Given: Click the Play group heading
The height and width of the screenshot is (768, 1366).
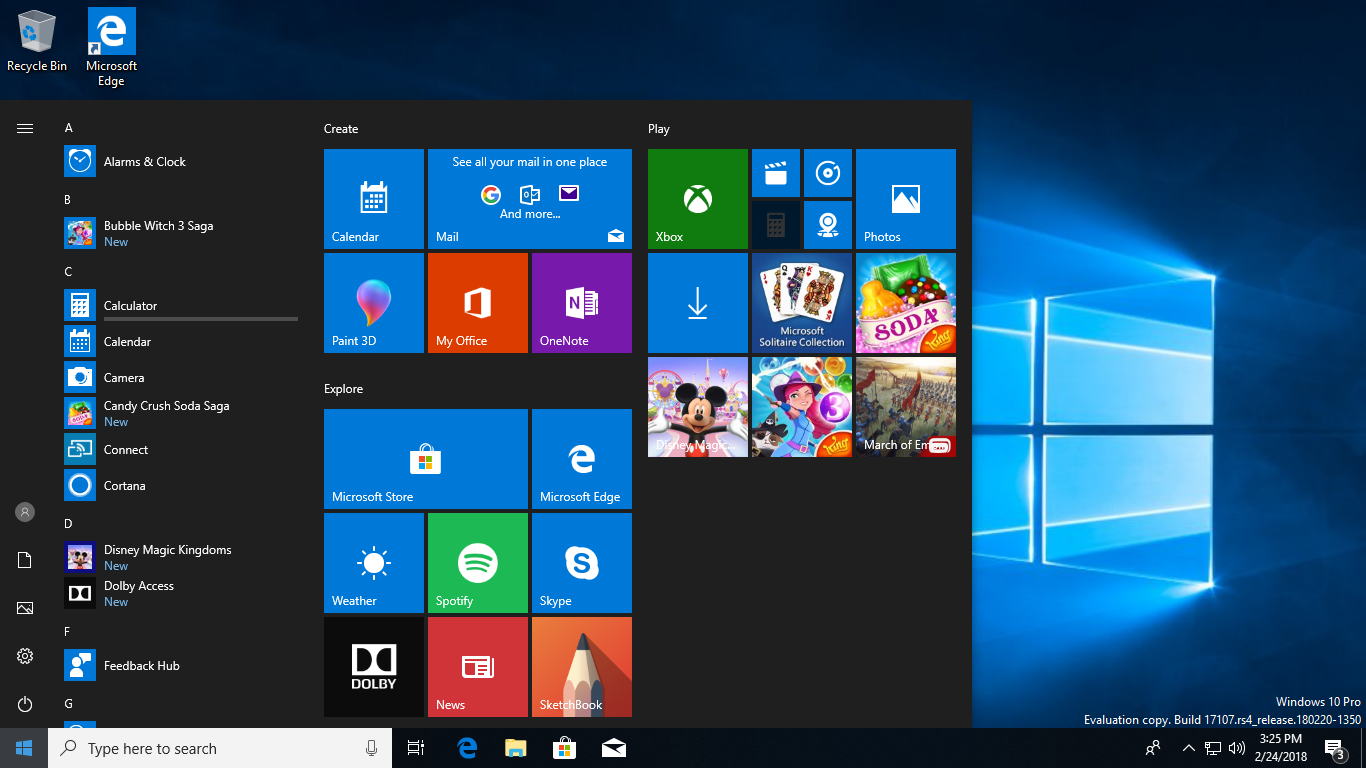Looking at the screenshot, I should point(659,129).
